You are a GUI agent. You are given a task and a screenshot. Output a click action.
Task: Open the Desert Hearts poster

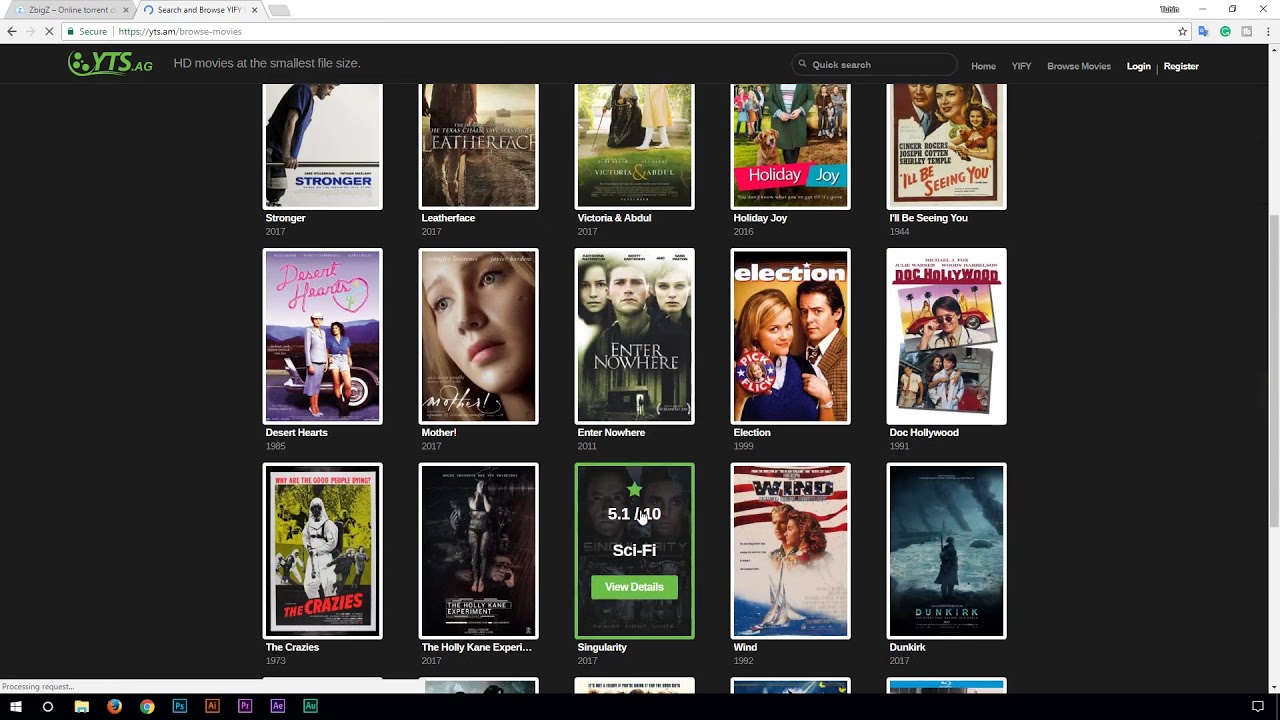tap(322, 336)
